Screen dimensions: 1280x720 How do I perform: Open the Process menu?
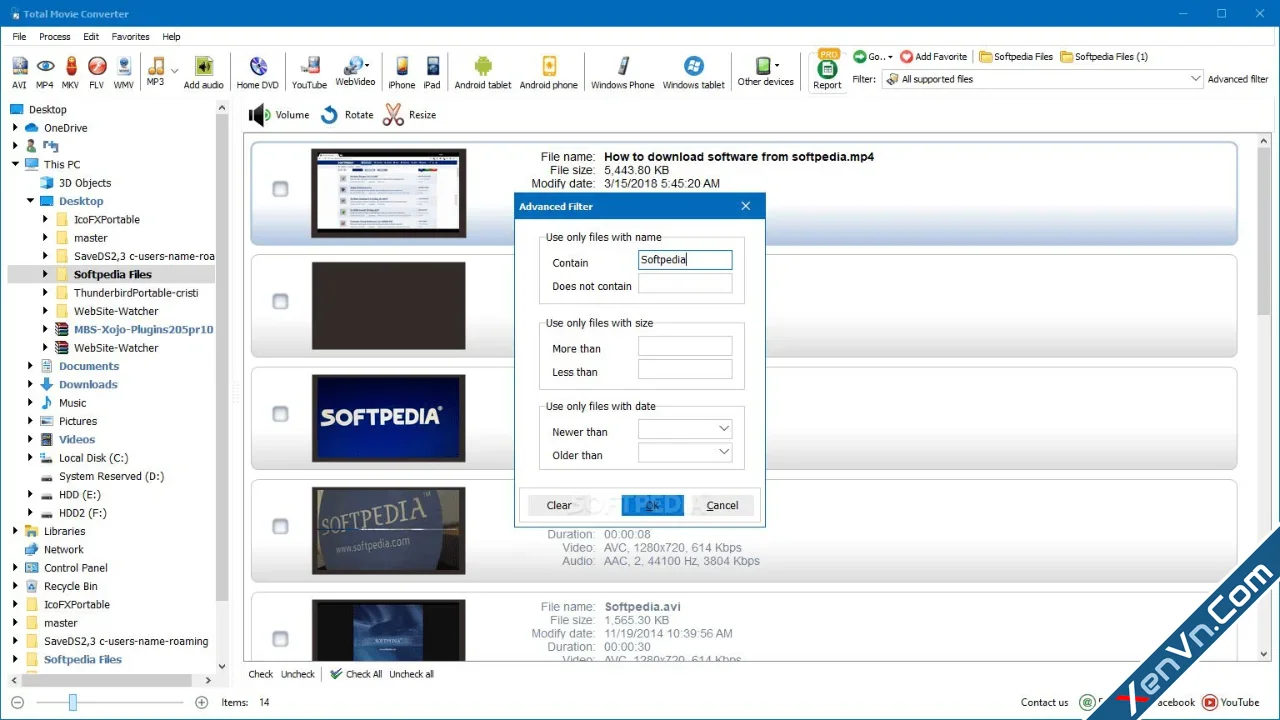55,37
